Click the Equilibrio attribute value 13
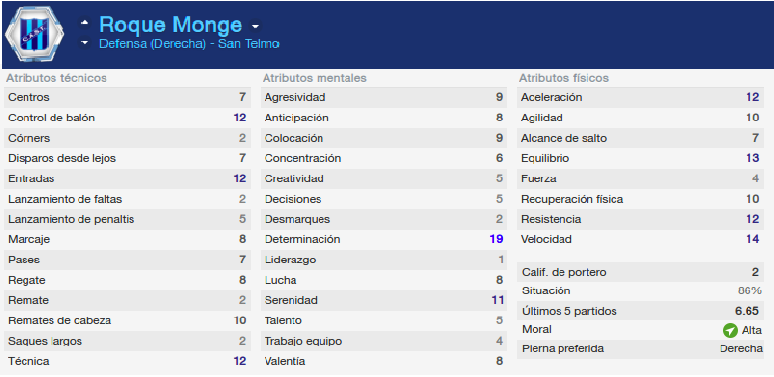 coord(752,158)
